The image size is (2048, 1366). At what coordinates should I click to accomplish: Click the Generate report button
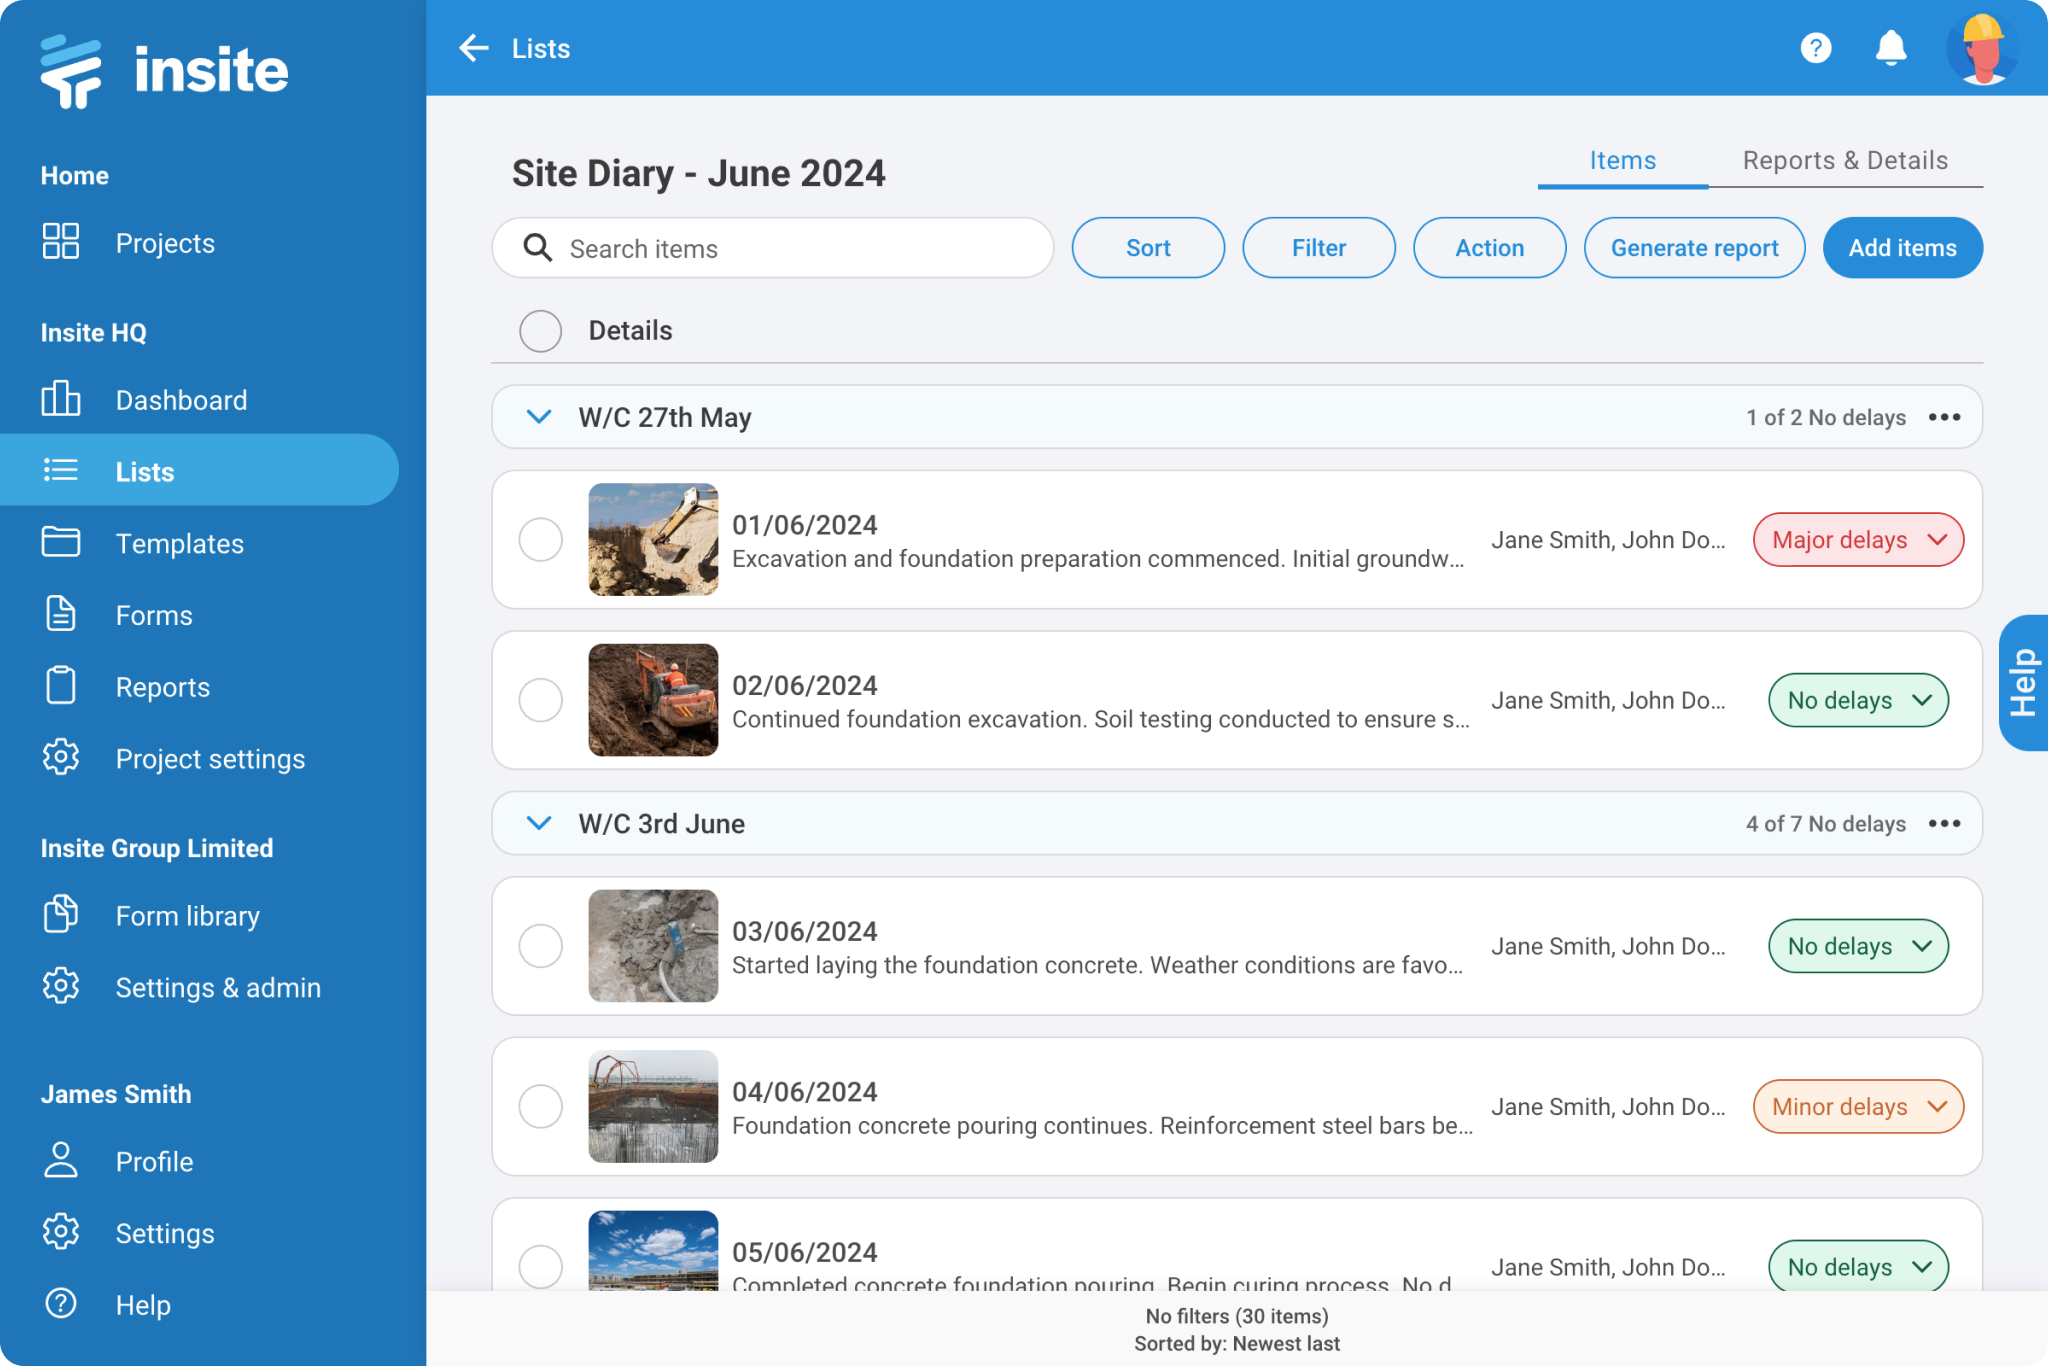click(1694, 247)
